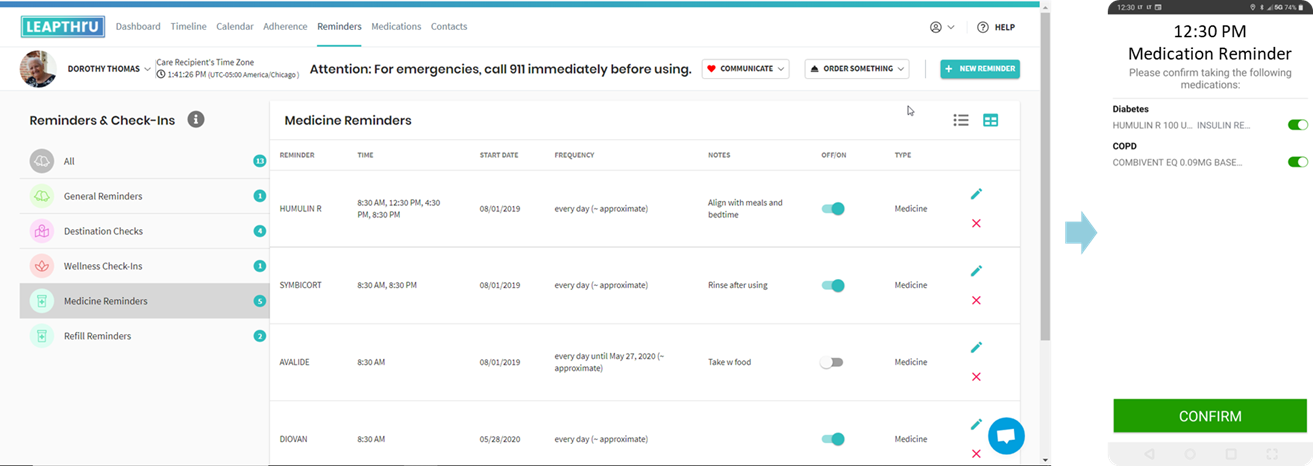Click the Start Date column header
1313x466 pixels.
point(501,155)
